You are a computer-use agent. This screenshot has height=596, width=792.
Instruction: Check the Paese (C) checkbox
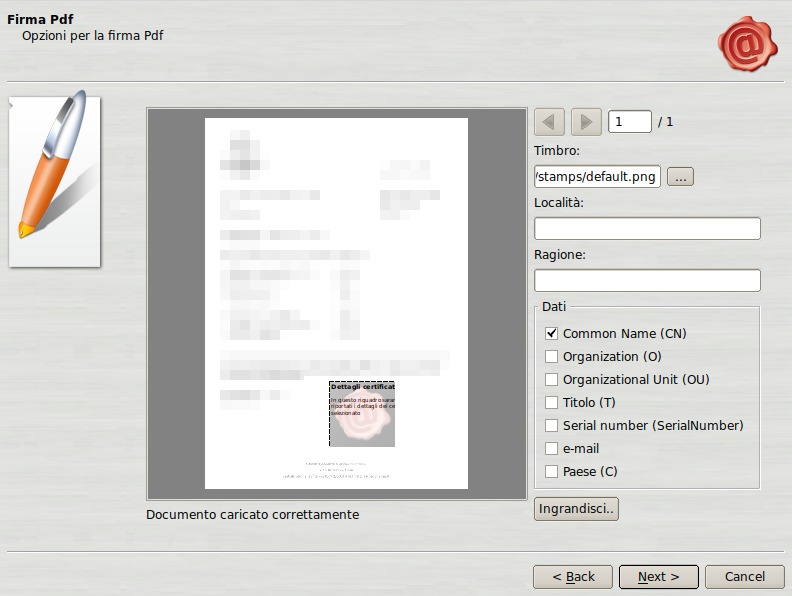pyautogui.click(x=551, y=472)
